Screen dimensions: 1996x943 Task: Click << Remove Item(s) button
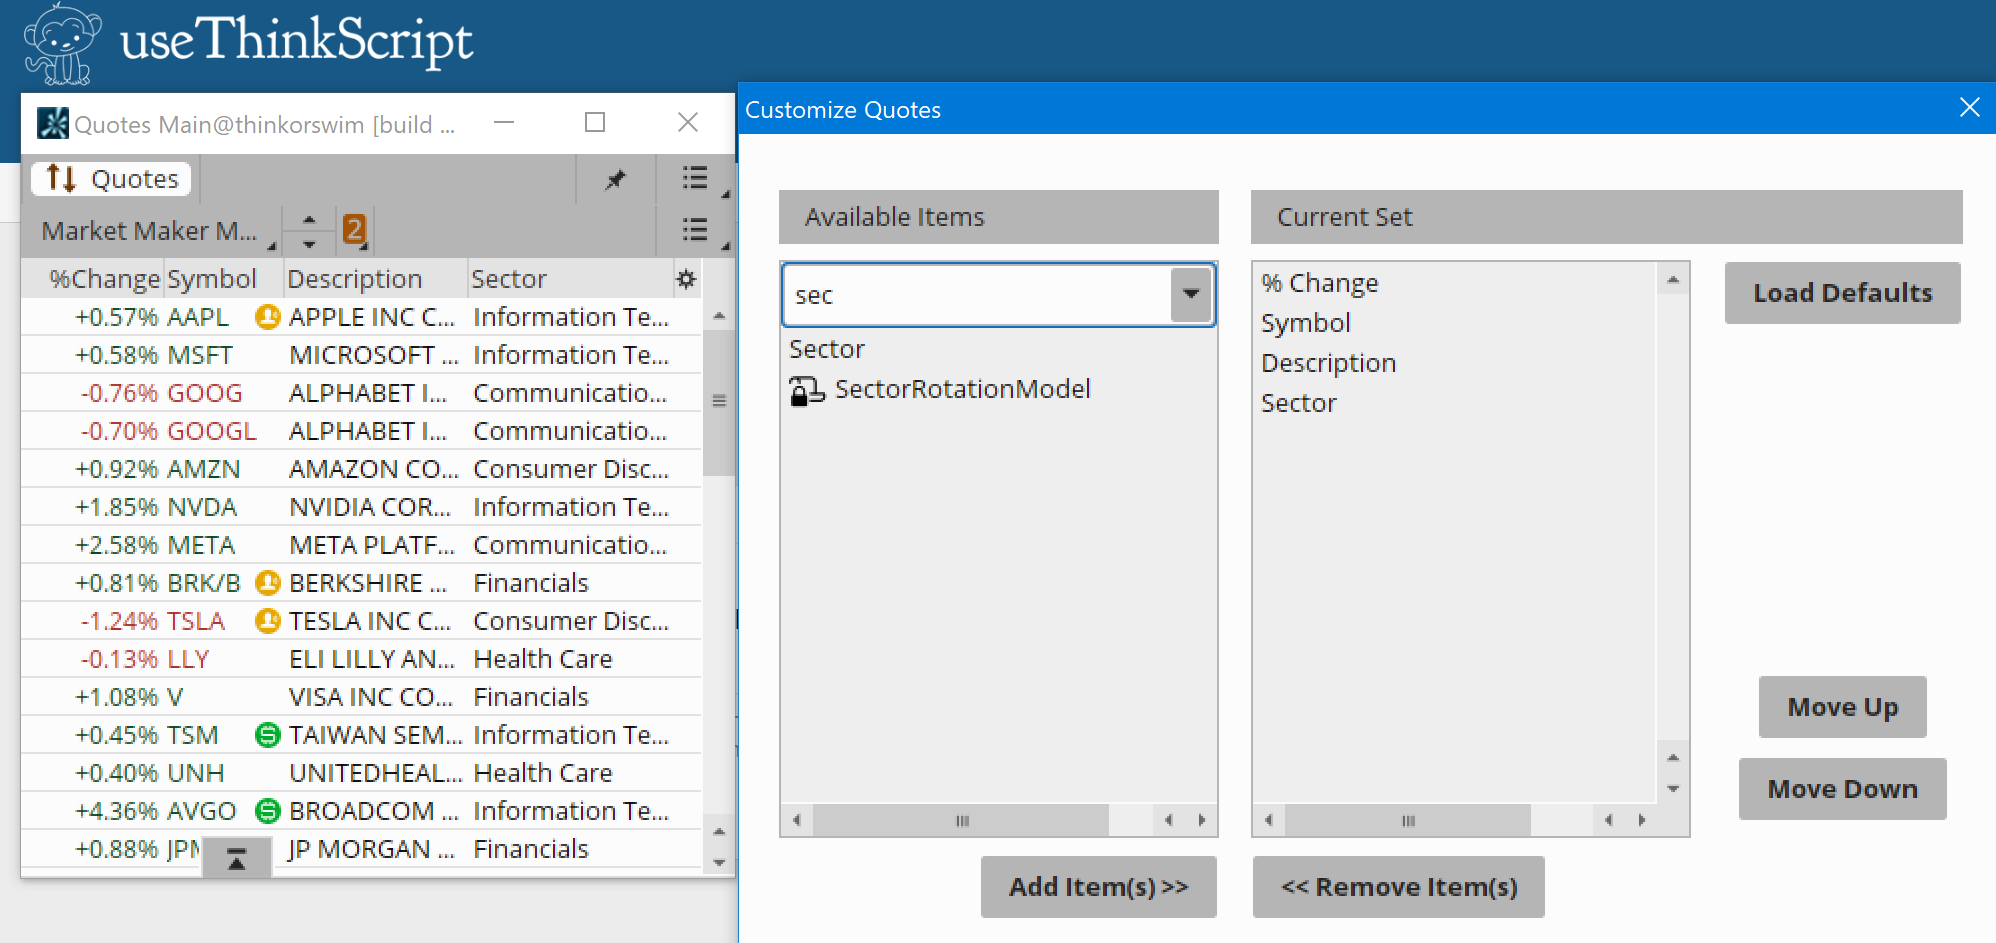[x=1398, y=887]
